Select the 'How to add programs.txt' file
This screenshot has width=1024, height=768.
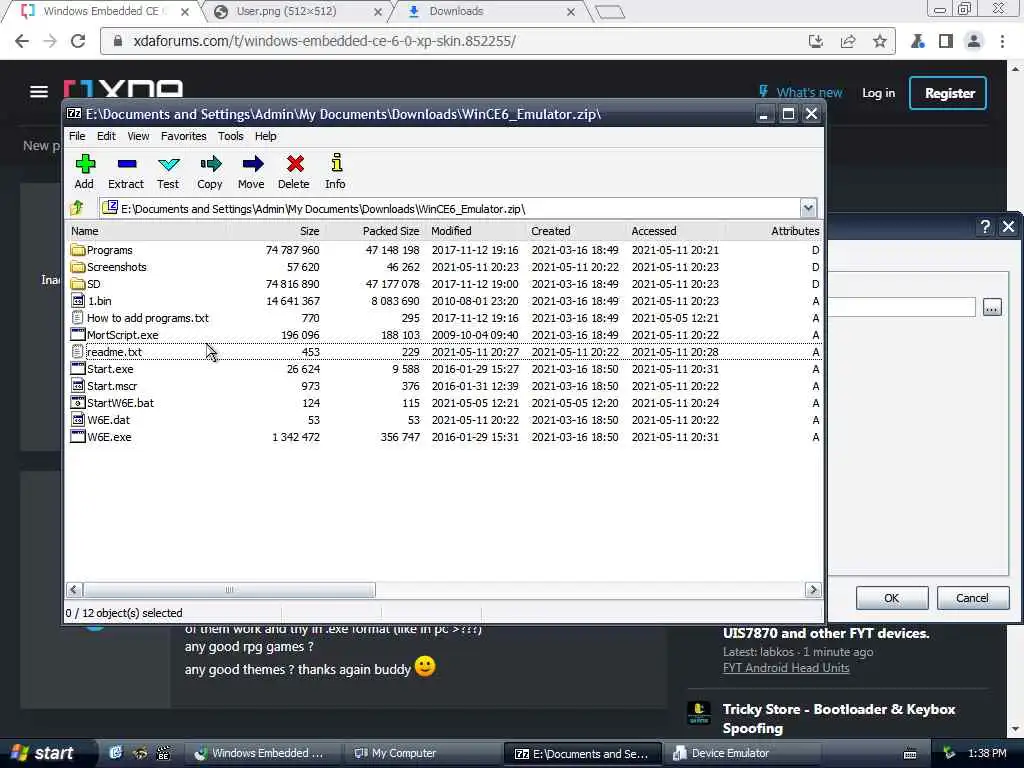click(x=148, y=318)
